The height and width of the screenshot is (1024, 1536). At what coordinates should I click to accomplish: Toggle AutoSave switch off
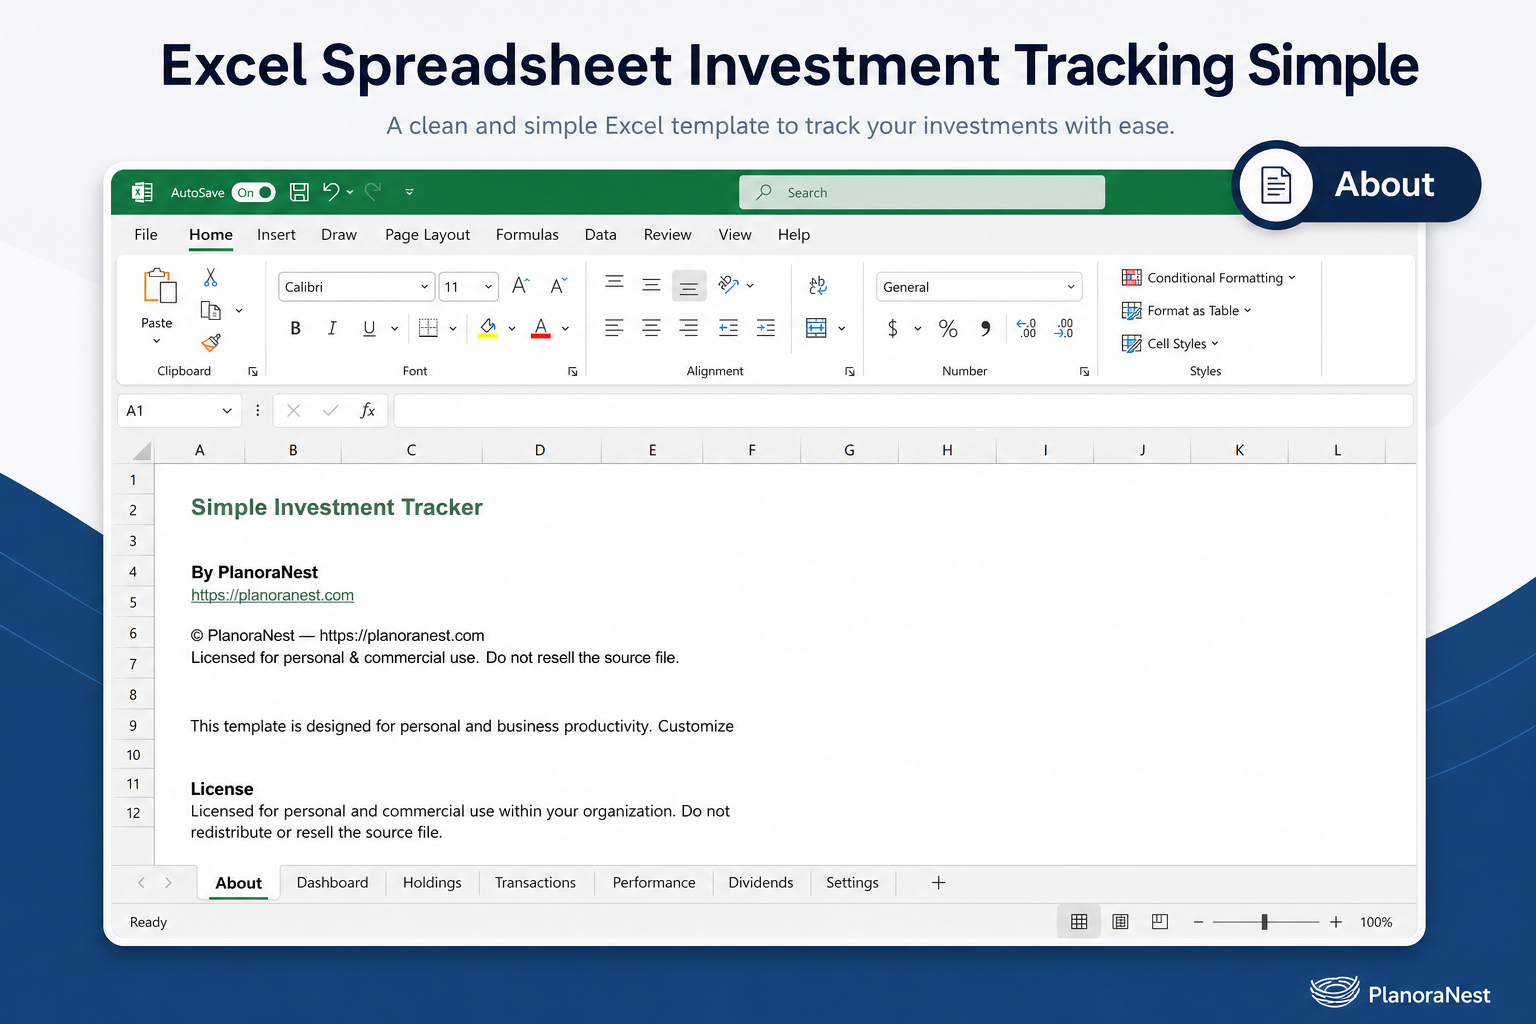[254, 192]
